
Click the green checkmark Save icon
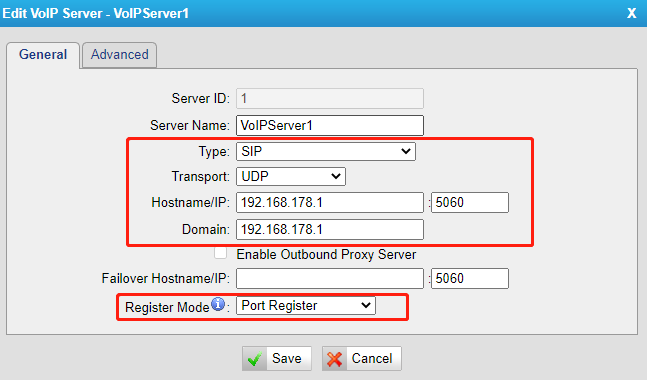(255, 359)
